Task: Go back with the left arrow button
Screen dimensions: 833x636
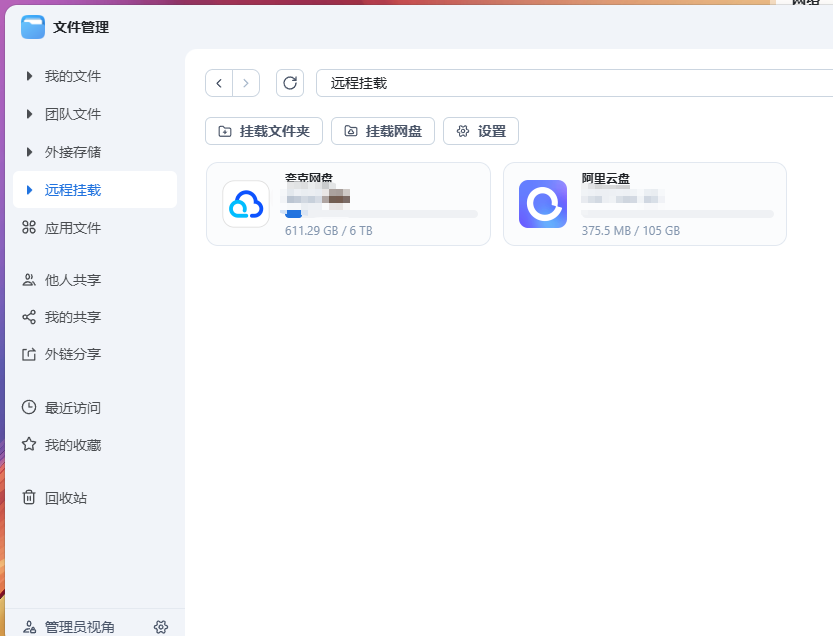Action: (219, 83)
